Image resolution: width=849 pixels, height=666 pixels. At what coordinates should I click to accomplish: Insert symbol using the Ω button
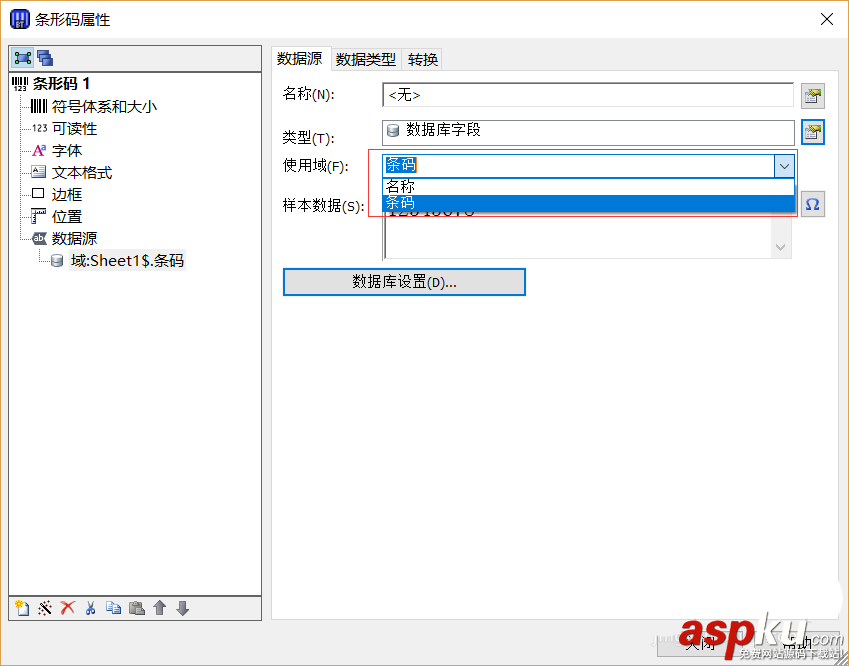(812, 203)
